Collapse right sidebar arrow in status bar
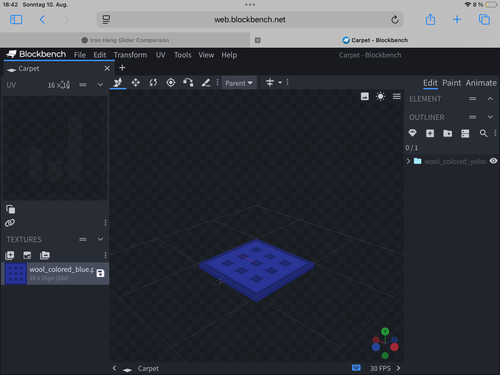The image size is (500, 375). click(x=398, y=368)
